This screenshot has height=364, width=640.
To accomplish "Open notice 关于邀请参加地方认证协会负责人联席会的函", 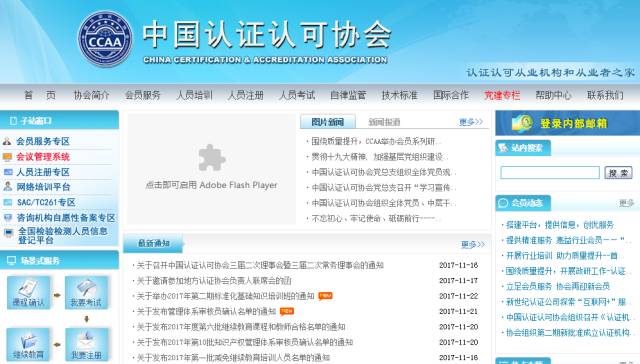I will (x=214, y=280).
